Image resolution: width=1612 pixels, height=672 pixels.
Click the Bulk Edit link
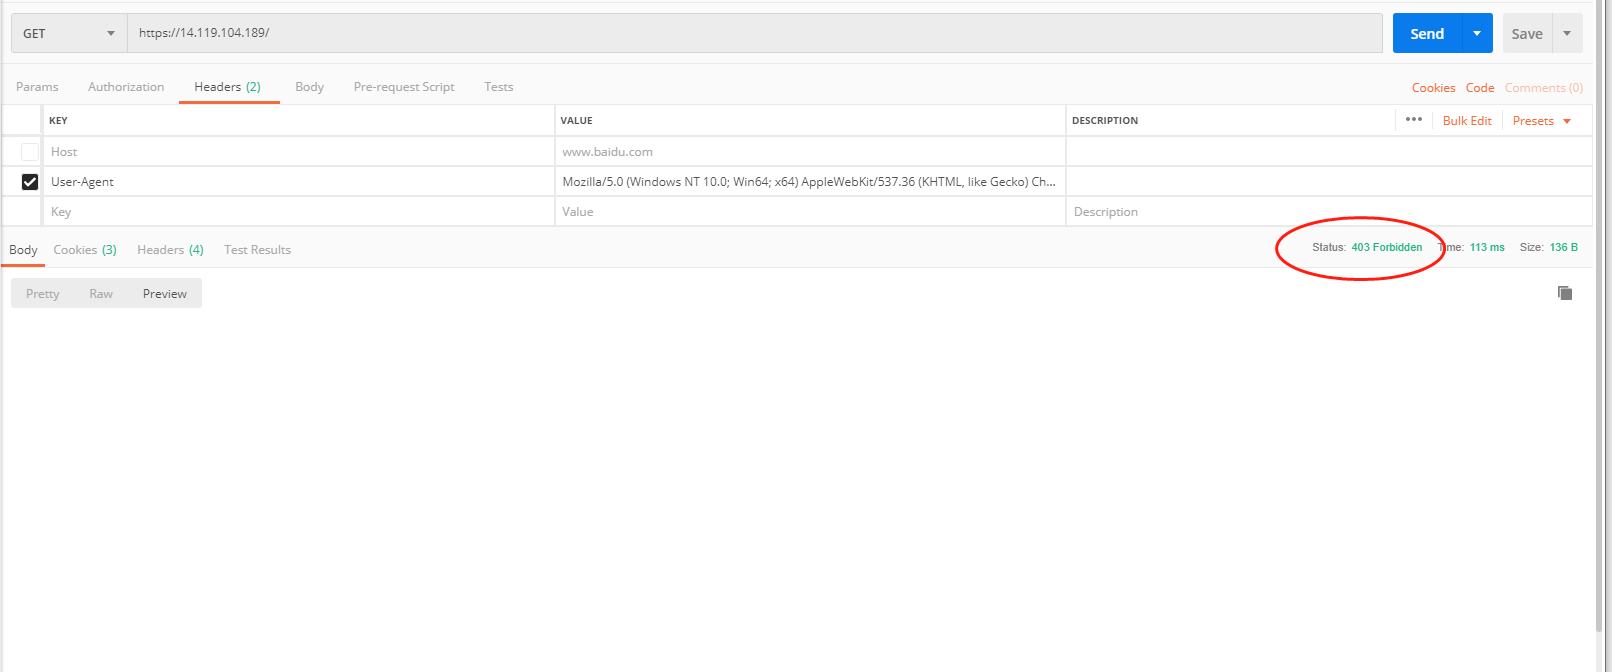(x=1466, y=121)
